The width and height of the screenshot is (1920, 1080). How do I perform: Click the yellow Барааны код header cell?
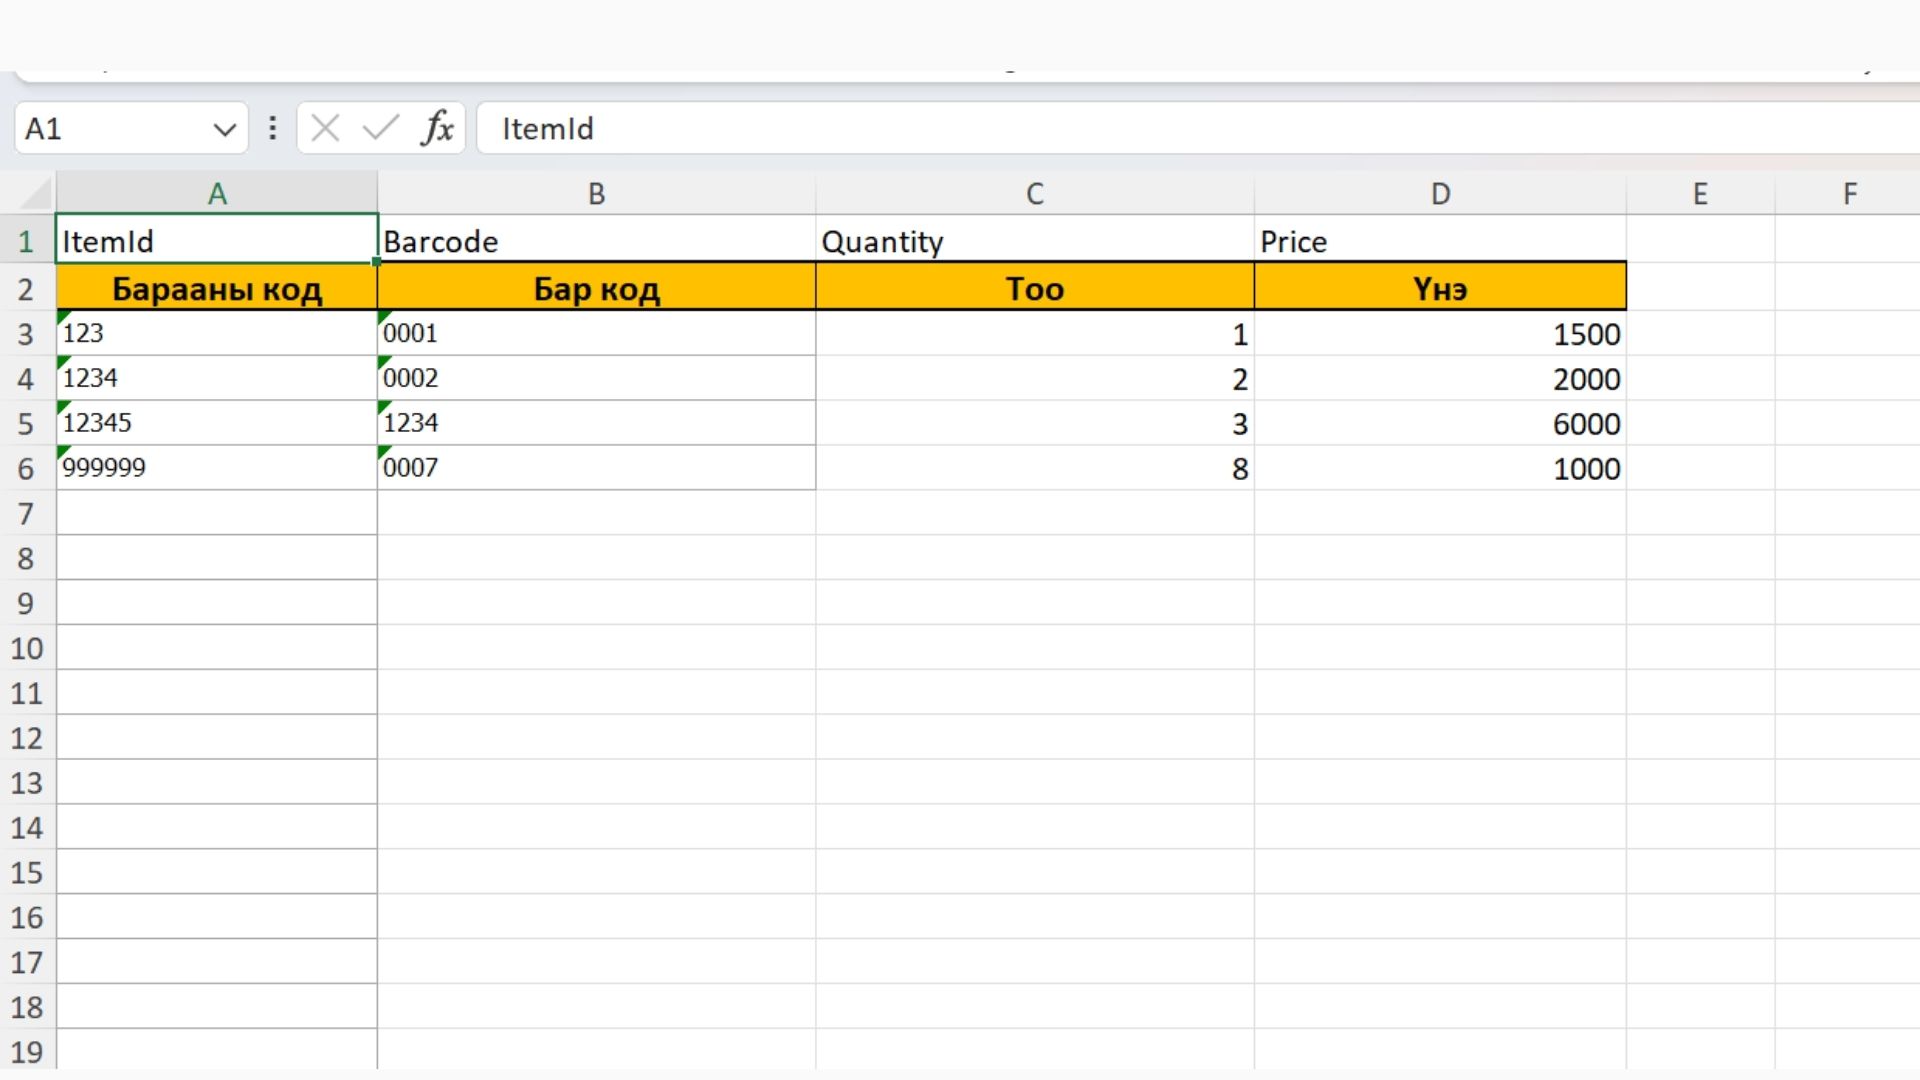pyautogui.click(x=217, y=289)
